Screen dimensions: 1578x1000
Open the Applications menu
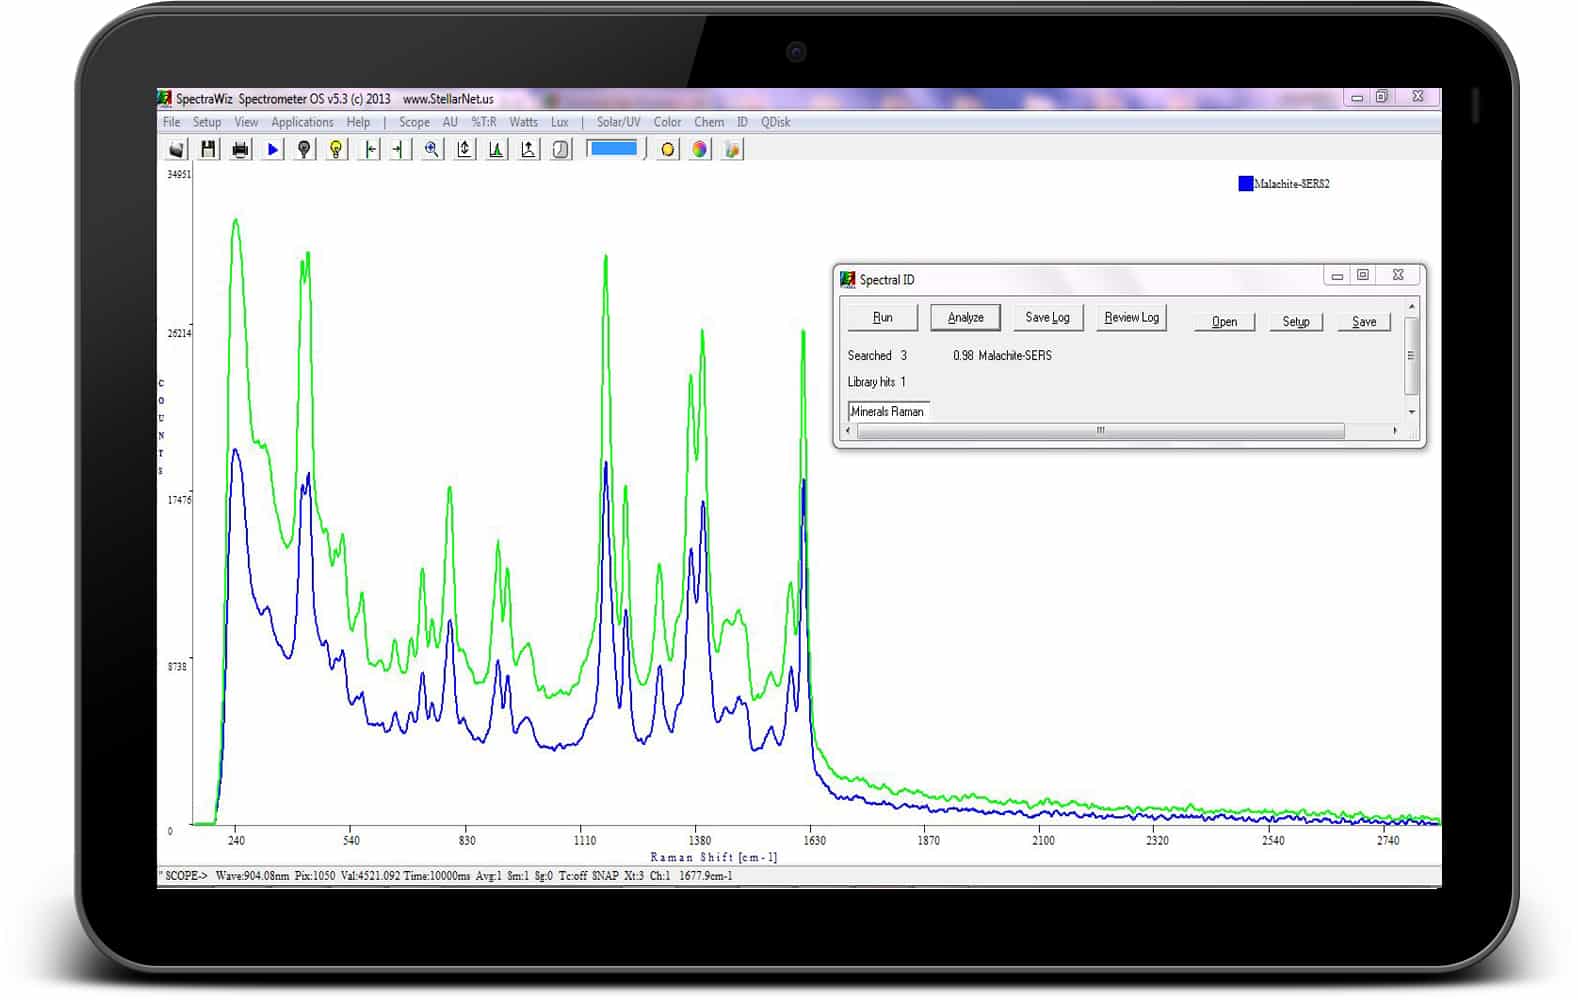302,122
